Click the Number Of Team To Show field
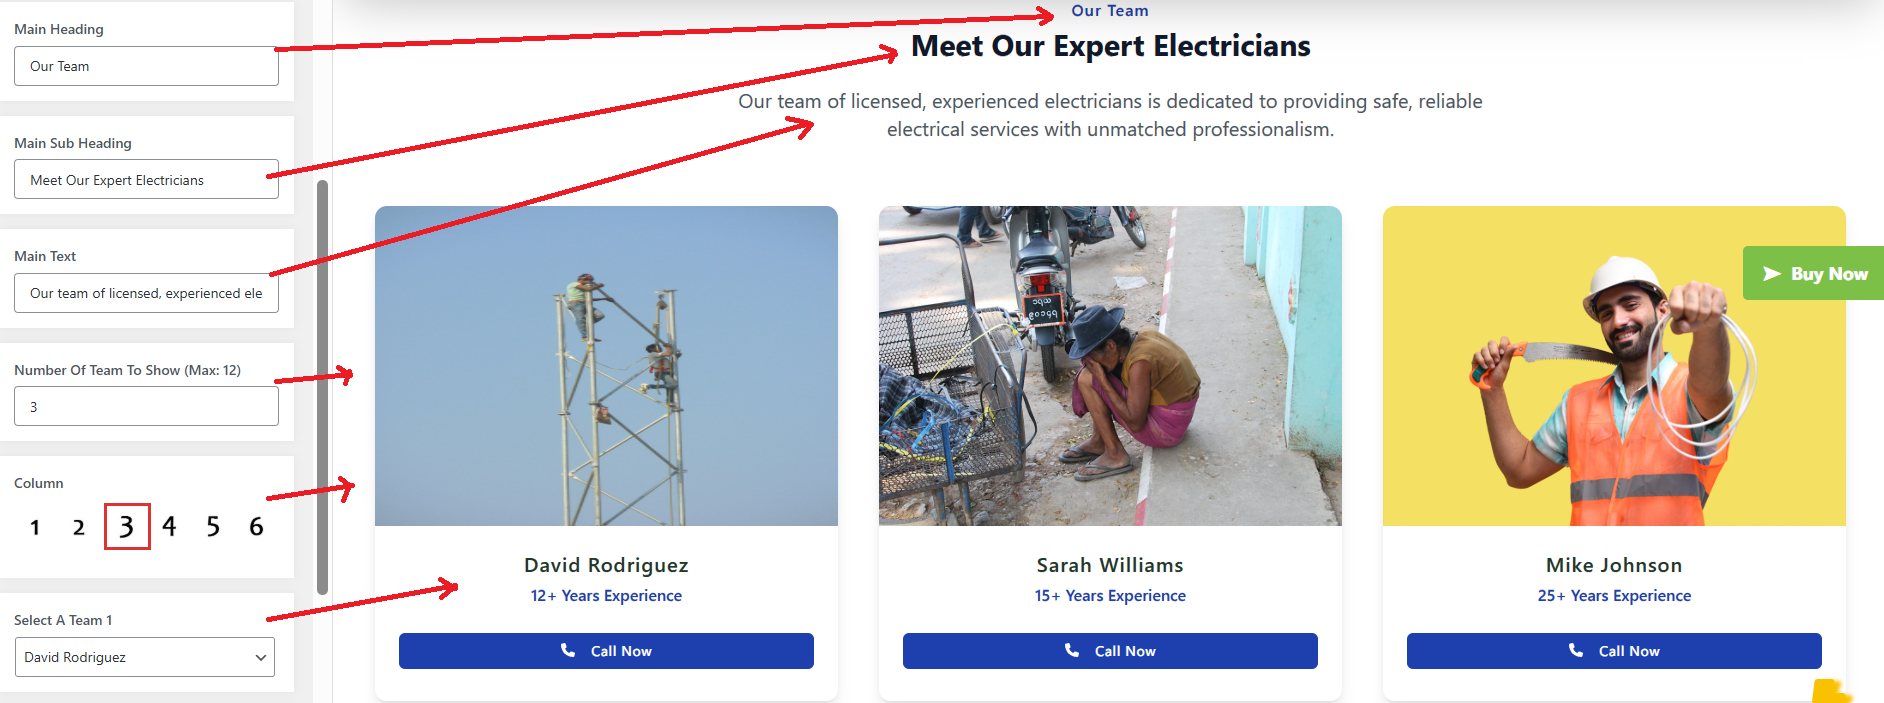 point(146,407)
